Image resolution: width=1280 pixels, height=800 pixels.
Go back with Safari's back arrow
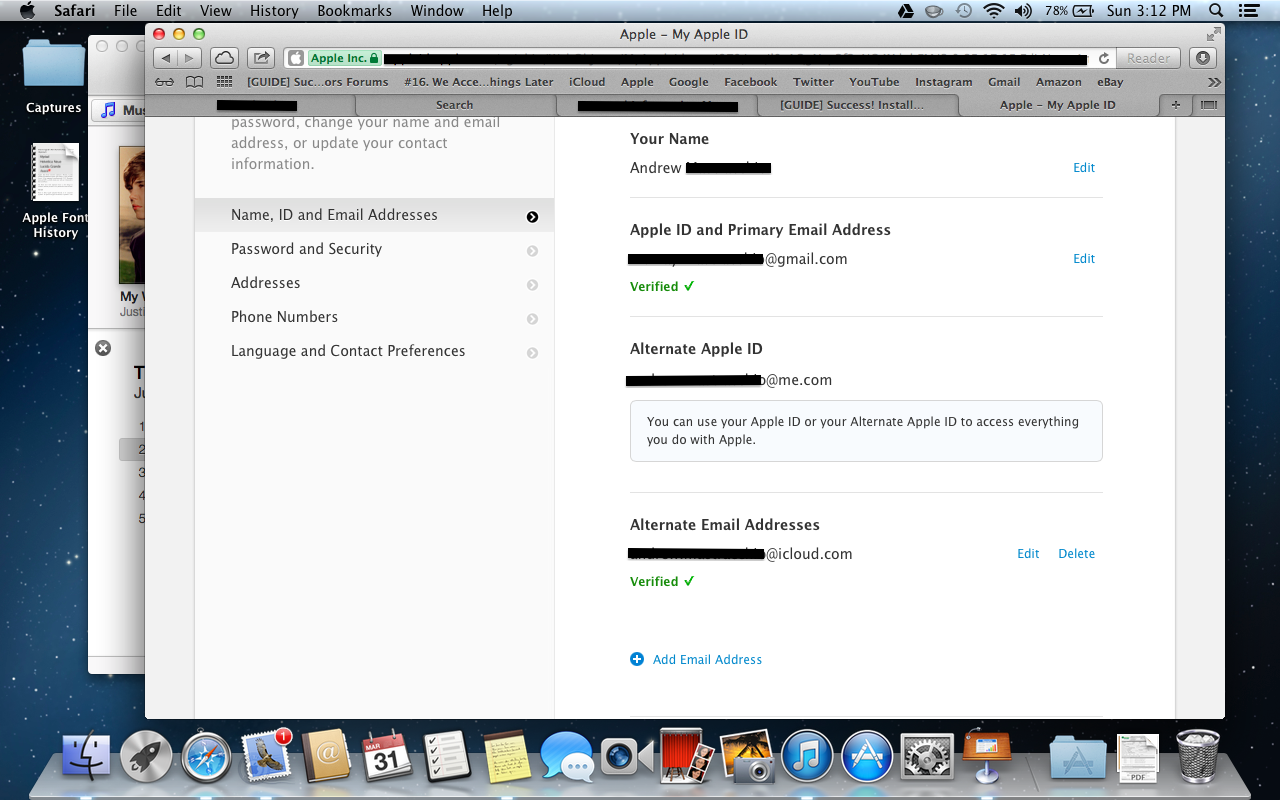(166, 58)
